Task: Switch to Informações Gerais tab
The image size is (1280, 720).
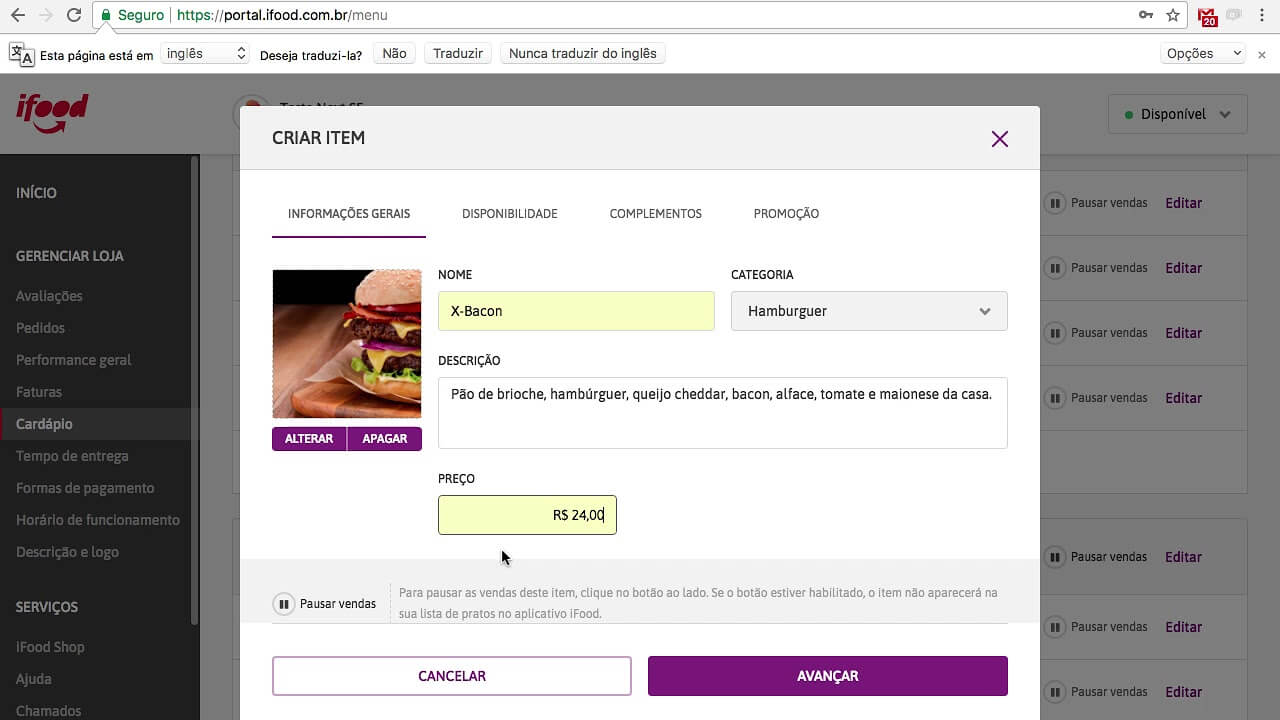Action: coord(349,214)
